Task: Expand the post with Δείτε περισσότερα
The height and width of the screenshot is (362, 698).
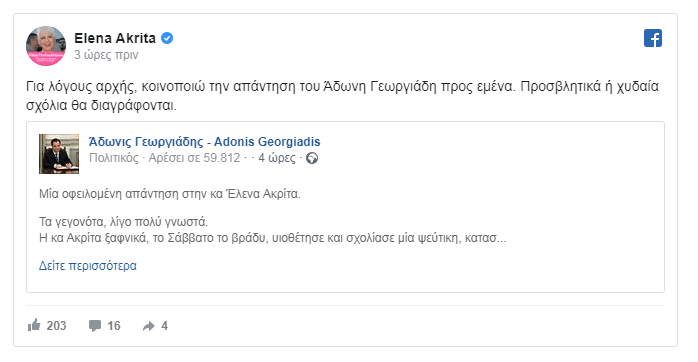Action: click(x=88, y=266)
